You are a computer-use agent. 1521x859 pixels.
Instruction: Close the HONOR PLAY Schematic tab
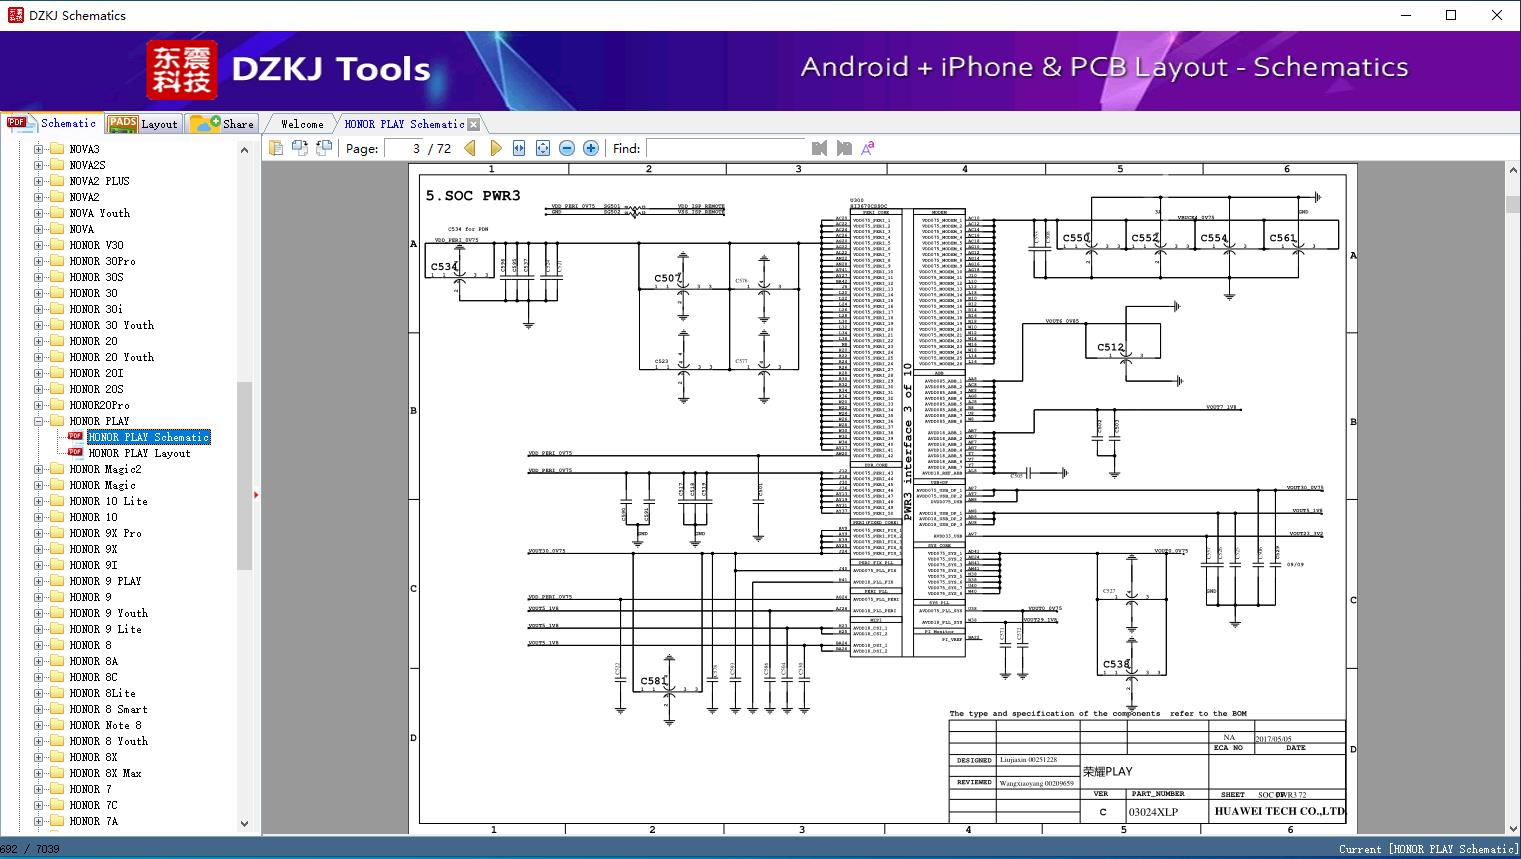coord(473,124)
